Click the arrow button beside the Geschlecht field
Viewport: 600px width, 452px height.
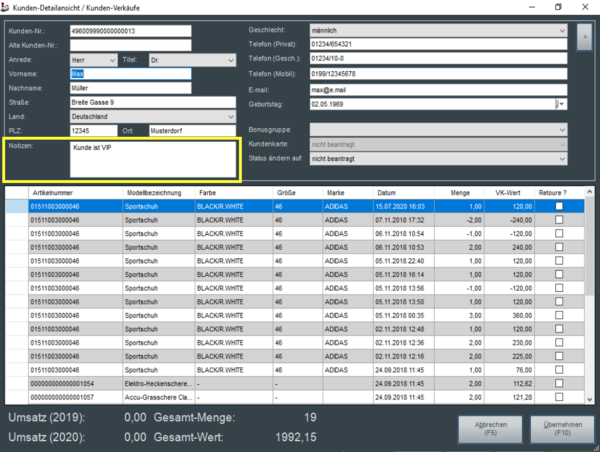tap(584, 36)
